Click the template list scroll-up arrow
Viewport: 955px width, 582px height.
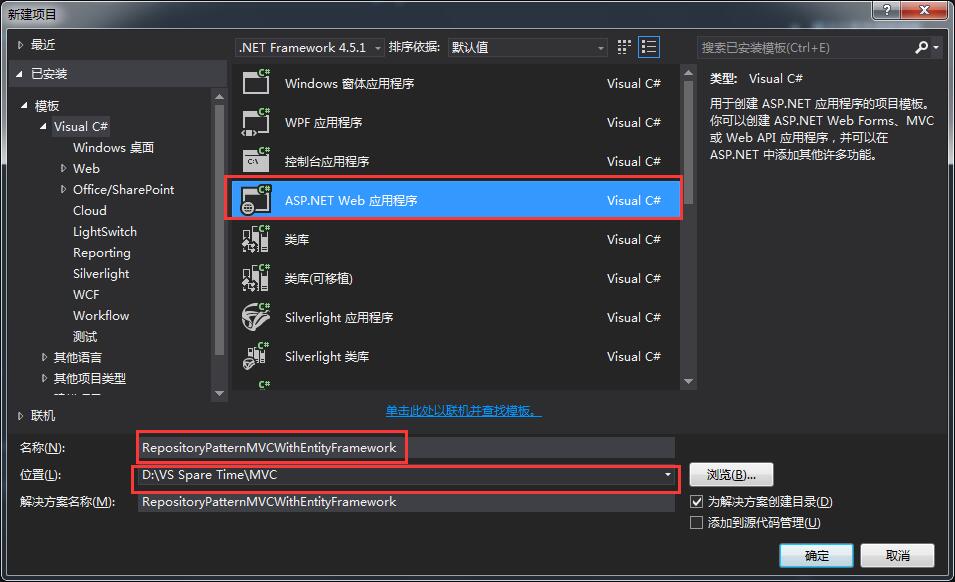[688, 73]
